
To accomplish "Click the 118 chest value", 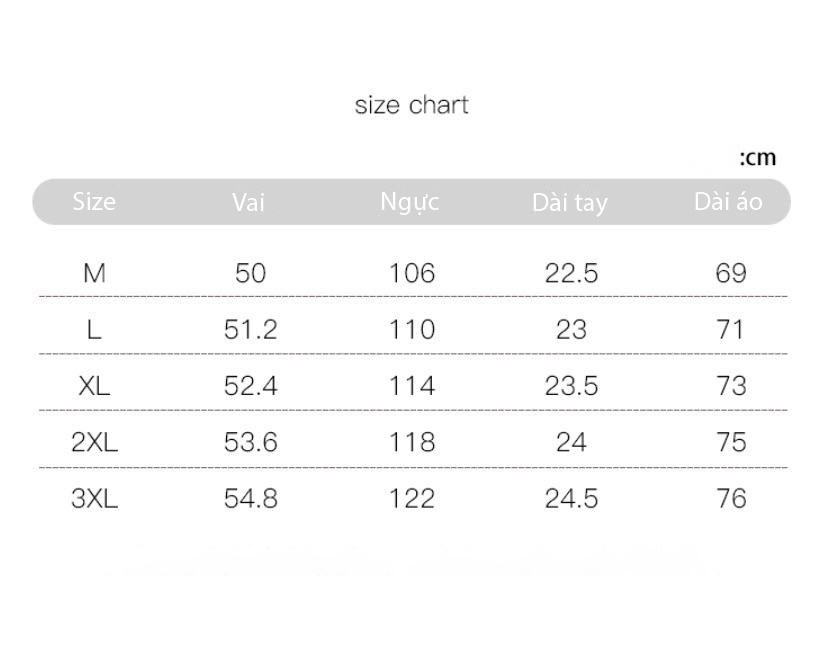I will pyautogui.click(x=412, y=442).
